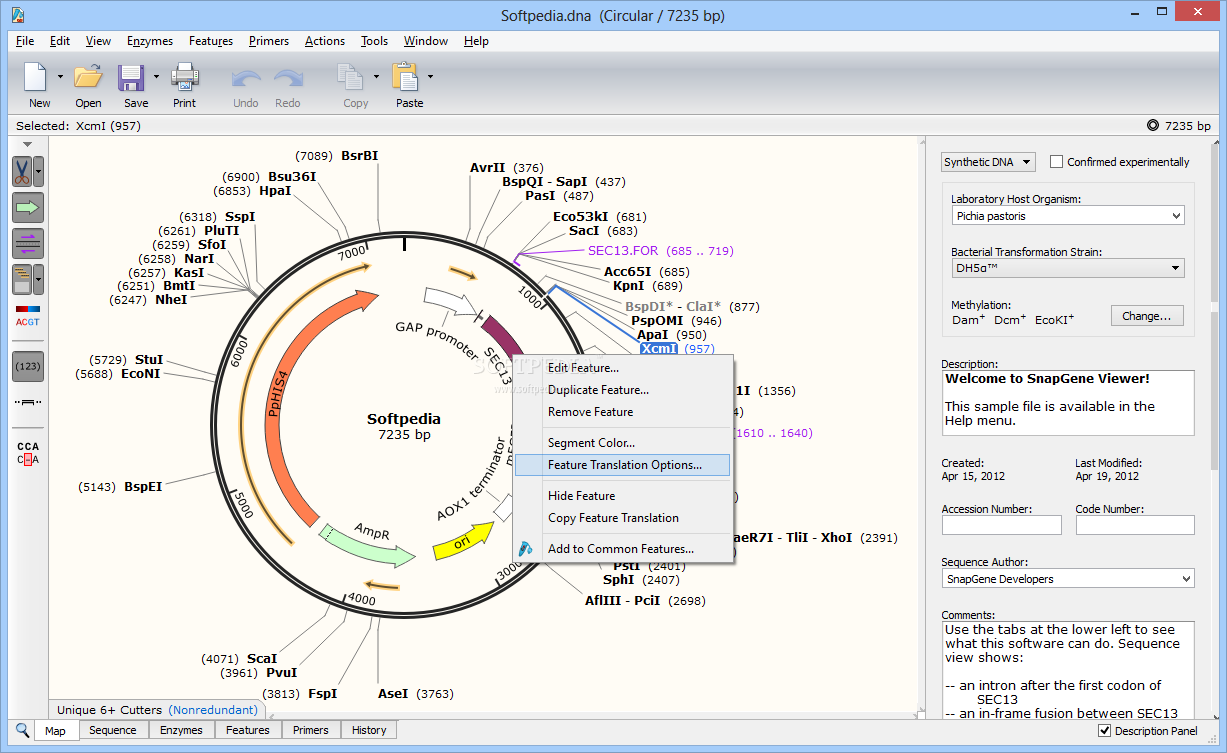Click the SnapGene app icon in title bar
The height and width of the screenshot is (753, 1227).
(16, 15)
